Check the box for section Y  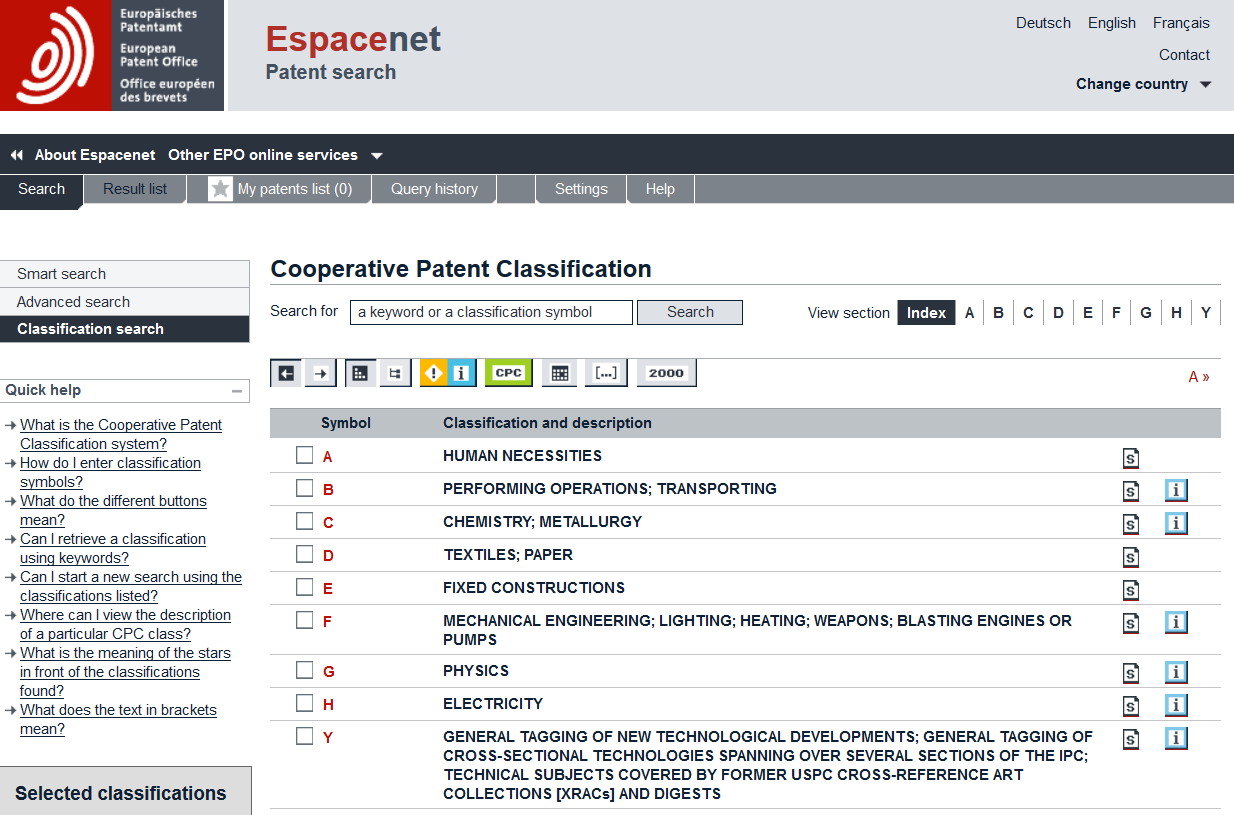point(305,736)
